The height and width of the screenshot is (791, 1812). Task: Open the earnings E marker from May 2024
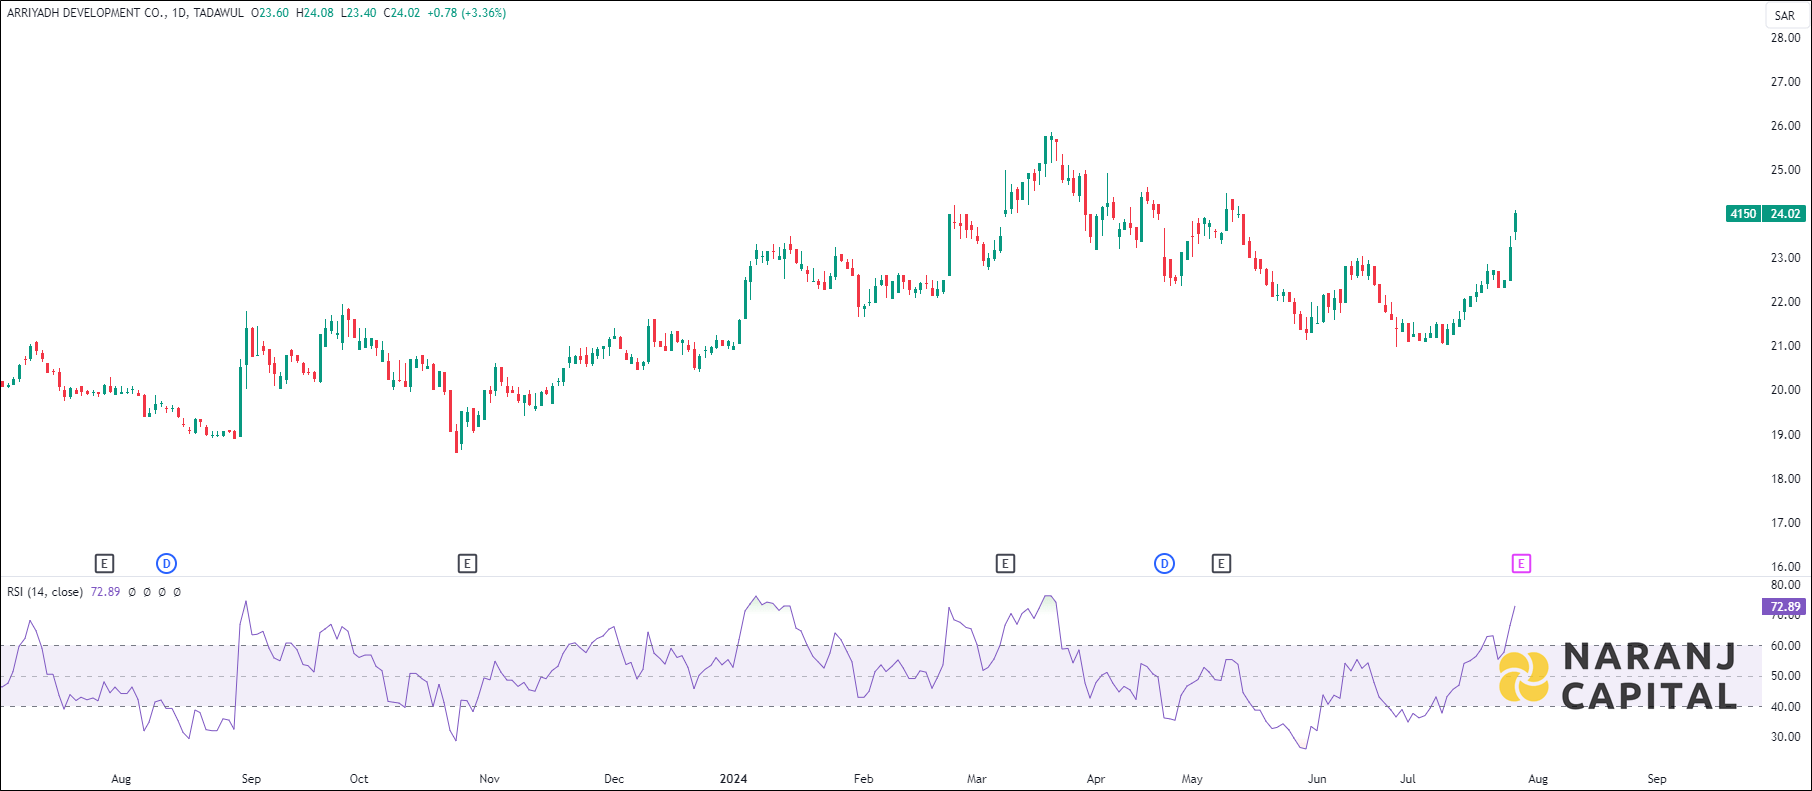[x=1221, y=564]
